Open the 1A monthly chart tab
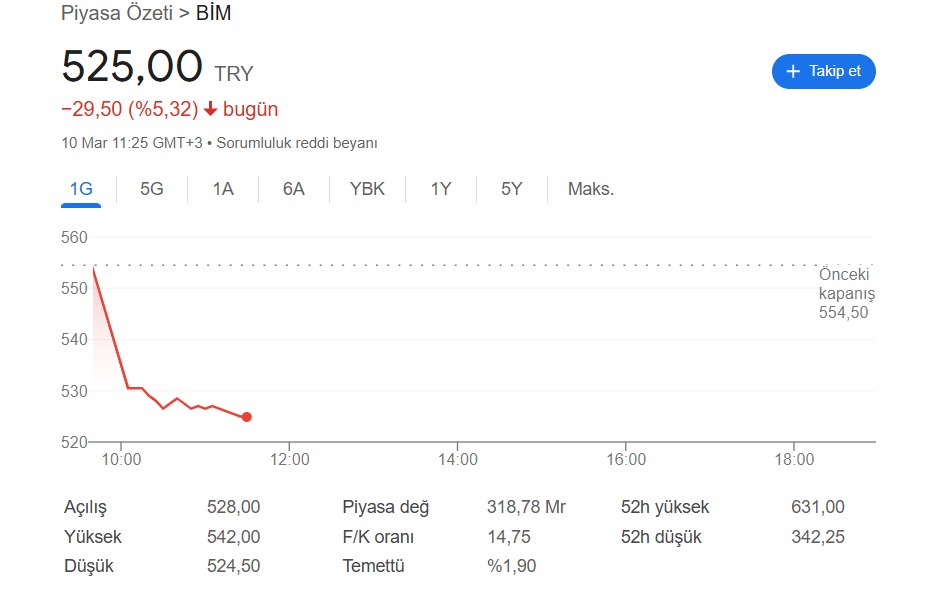The height and width of the screenshot is (592, 931). click(223, 189)
